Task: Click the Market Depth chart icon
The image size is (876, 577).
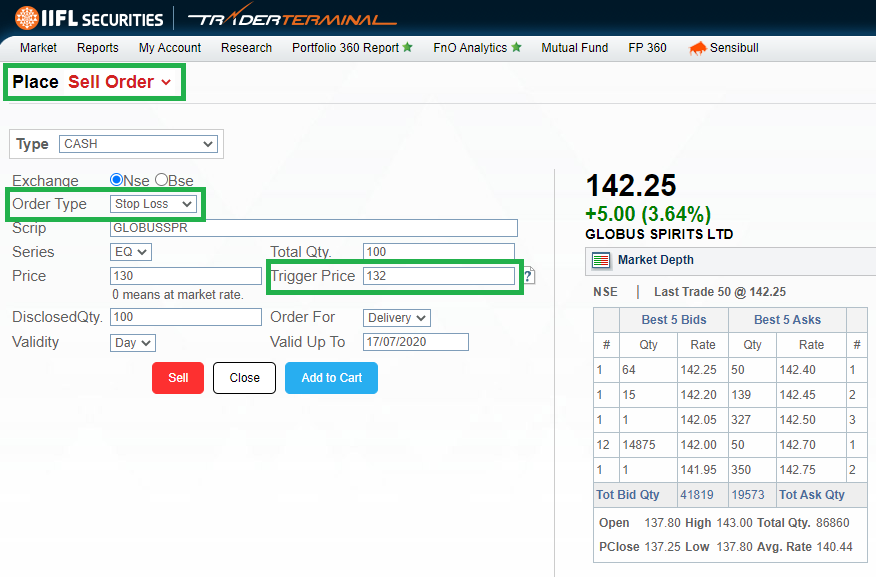Action: point(601,261)
